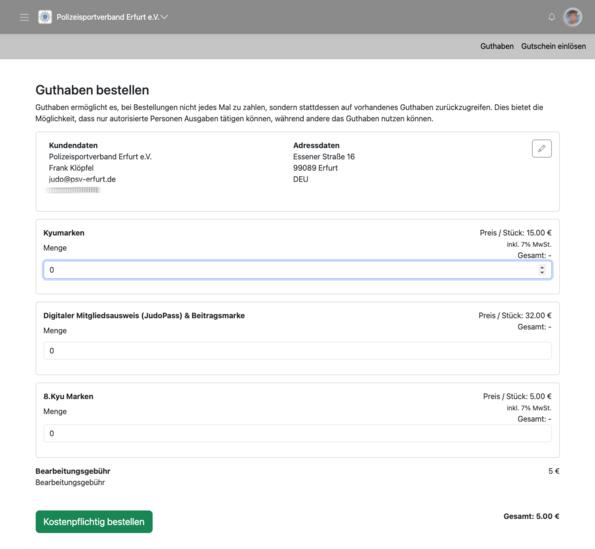This screenshot has height=549, width=595.
Task: Decrease the Kyumarken quantity with stepper down arrow
Action: coord(542,272)
